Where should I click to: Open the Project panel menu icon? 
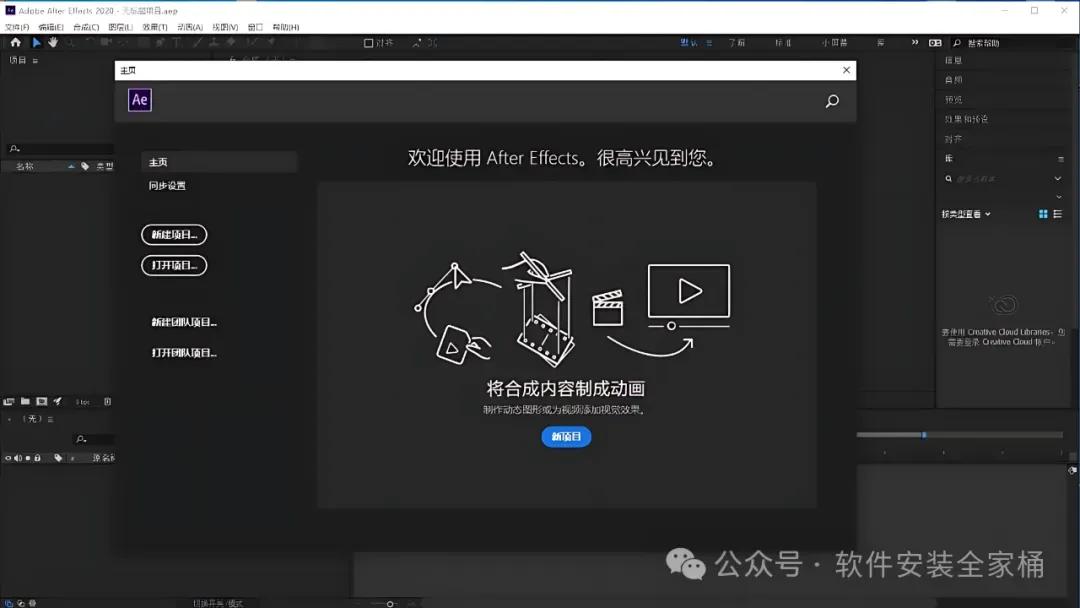click(35, 61)
